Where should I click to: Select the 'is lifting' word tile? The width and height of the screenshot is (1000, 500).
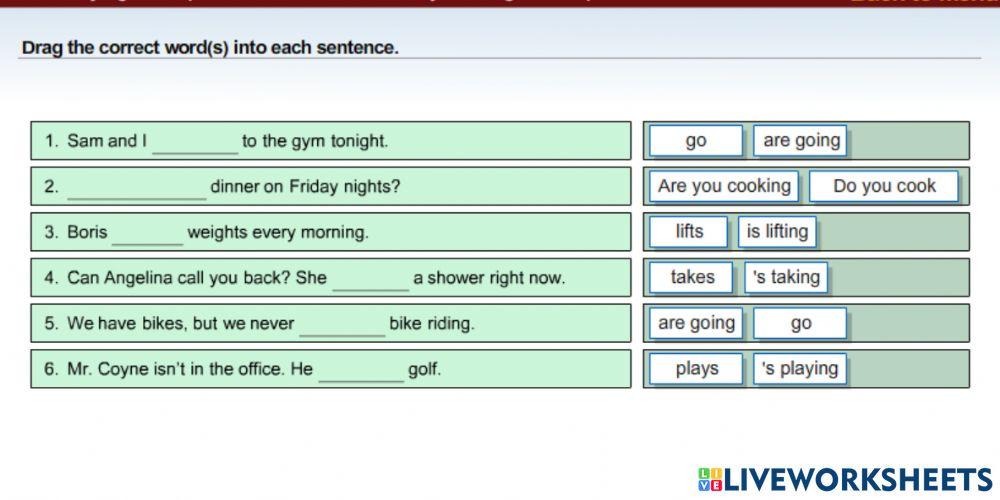click(777, 232)
